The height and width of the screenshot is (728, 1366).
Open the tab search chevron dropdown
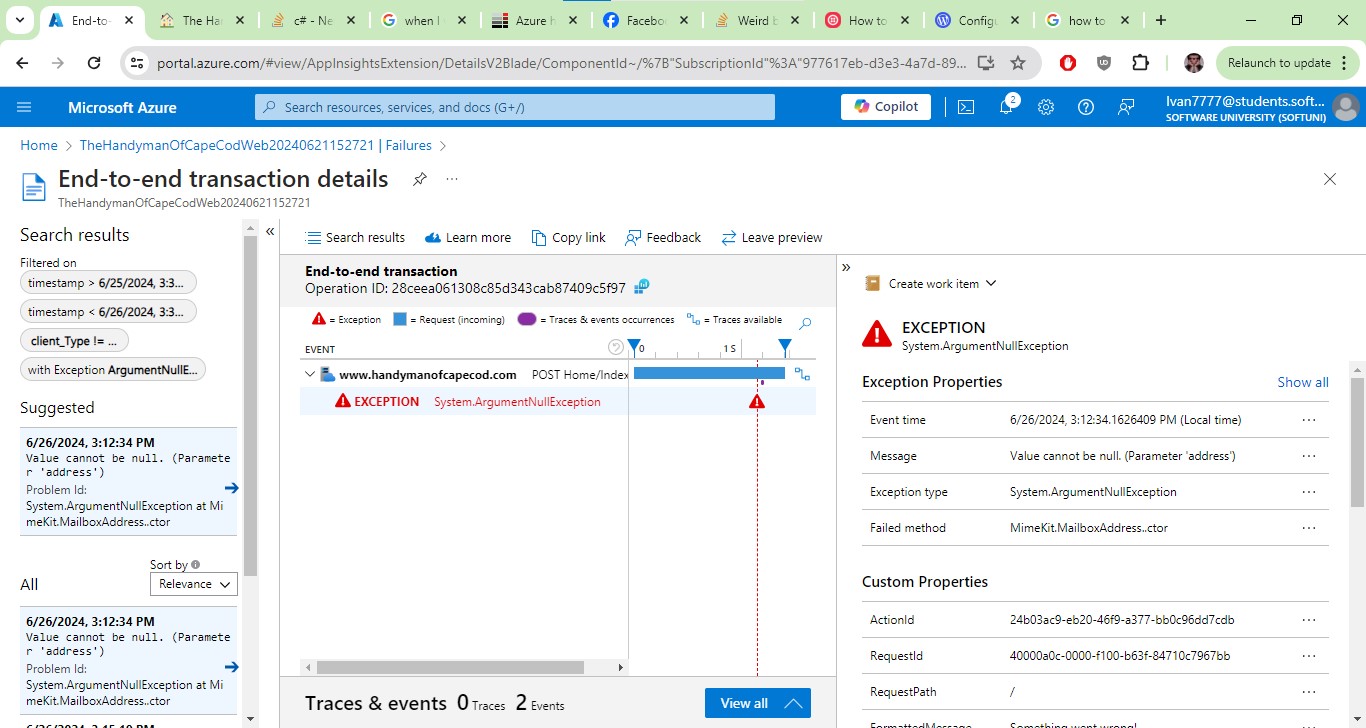21,20
